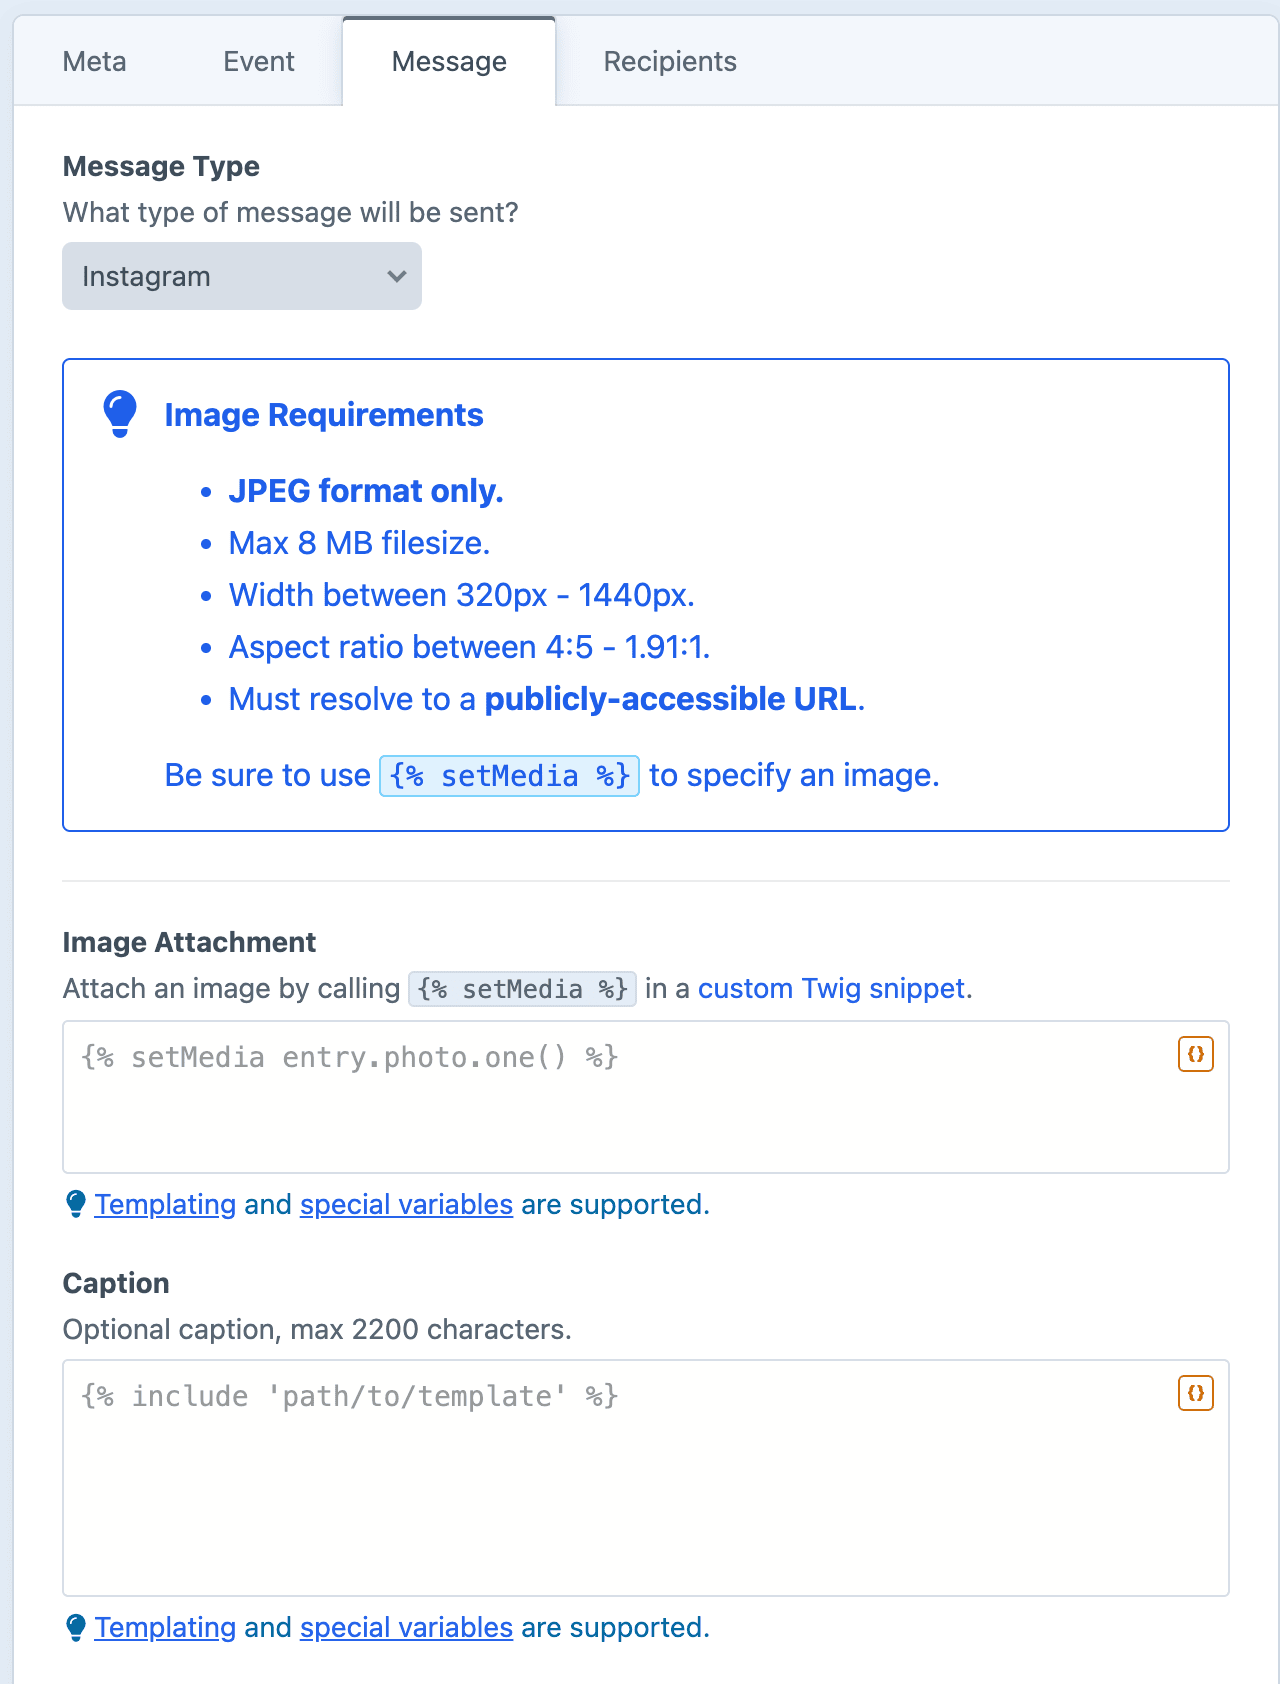
Task: Select the Message tab
Action: (449, 61)
